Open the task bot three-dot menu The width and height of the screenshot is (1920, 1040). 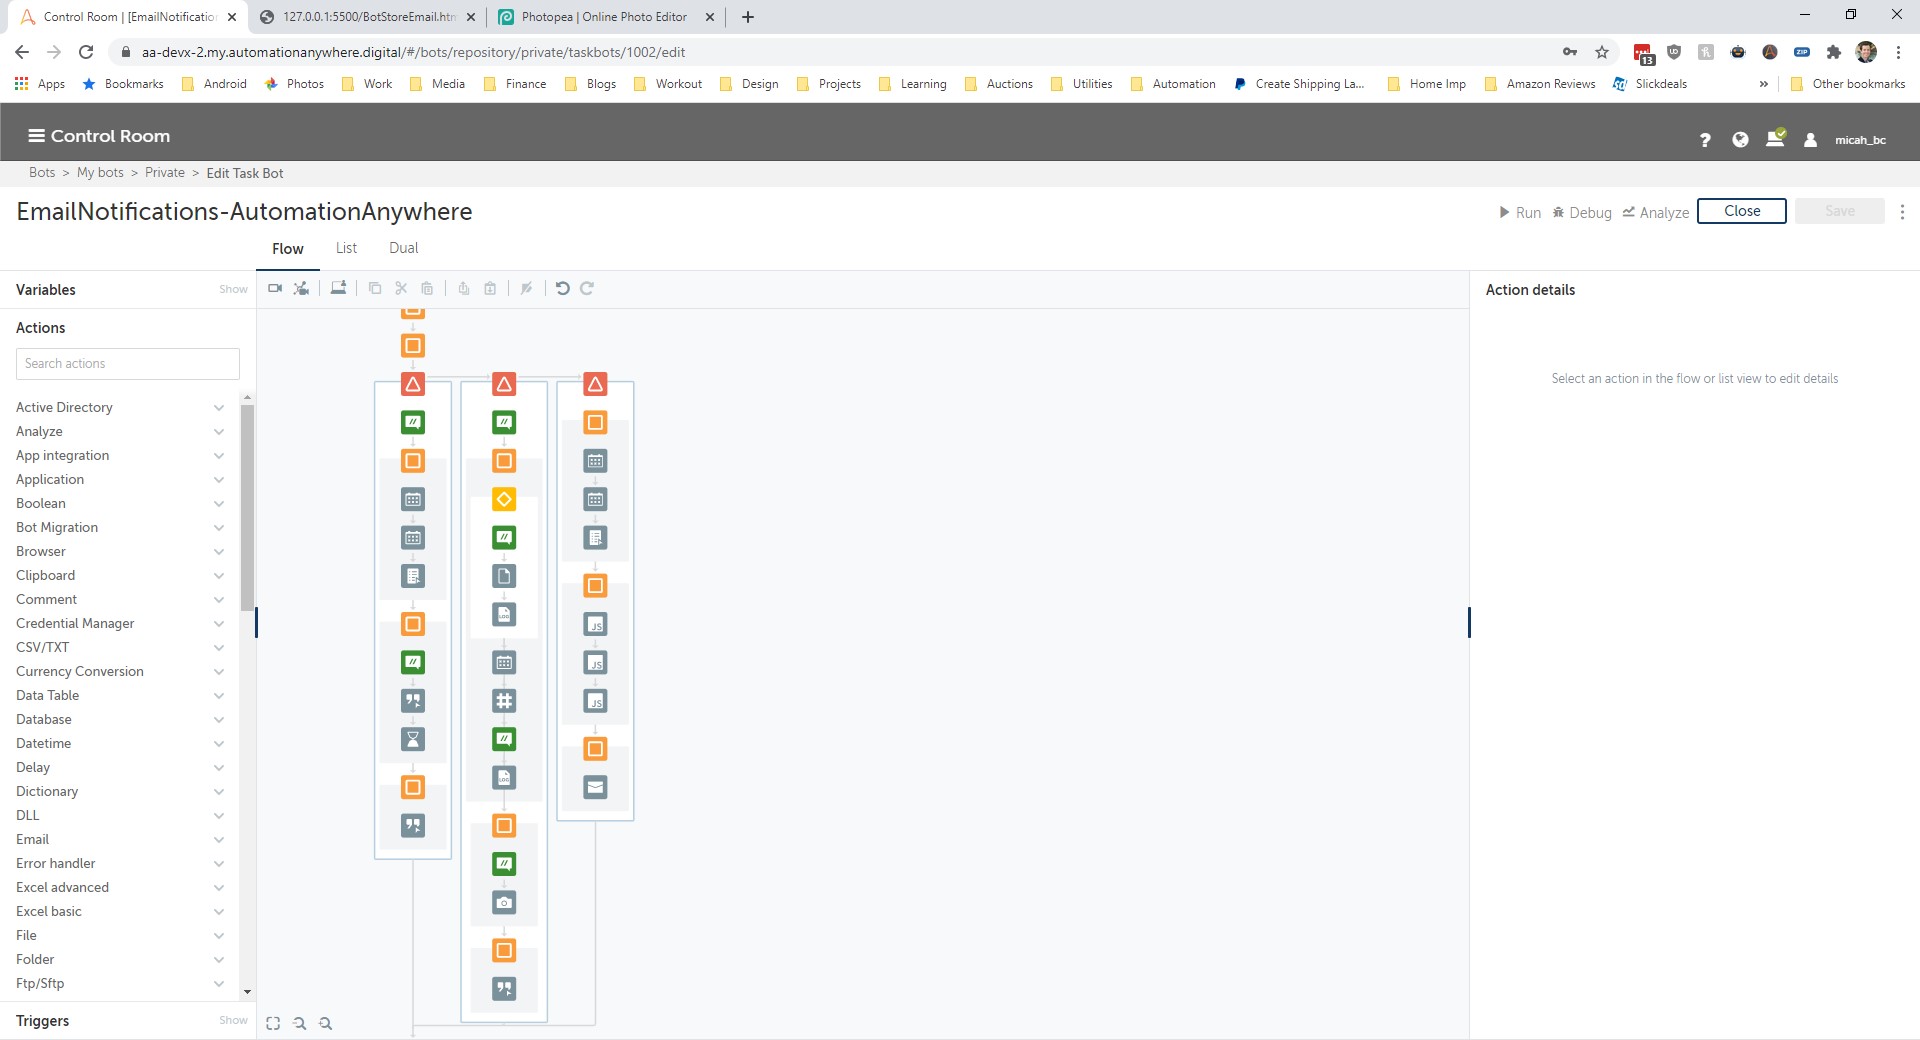pyautogui.click(x=1902, y=212)
